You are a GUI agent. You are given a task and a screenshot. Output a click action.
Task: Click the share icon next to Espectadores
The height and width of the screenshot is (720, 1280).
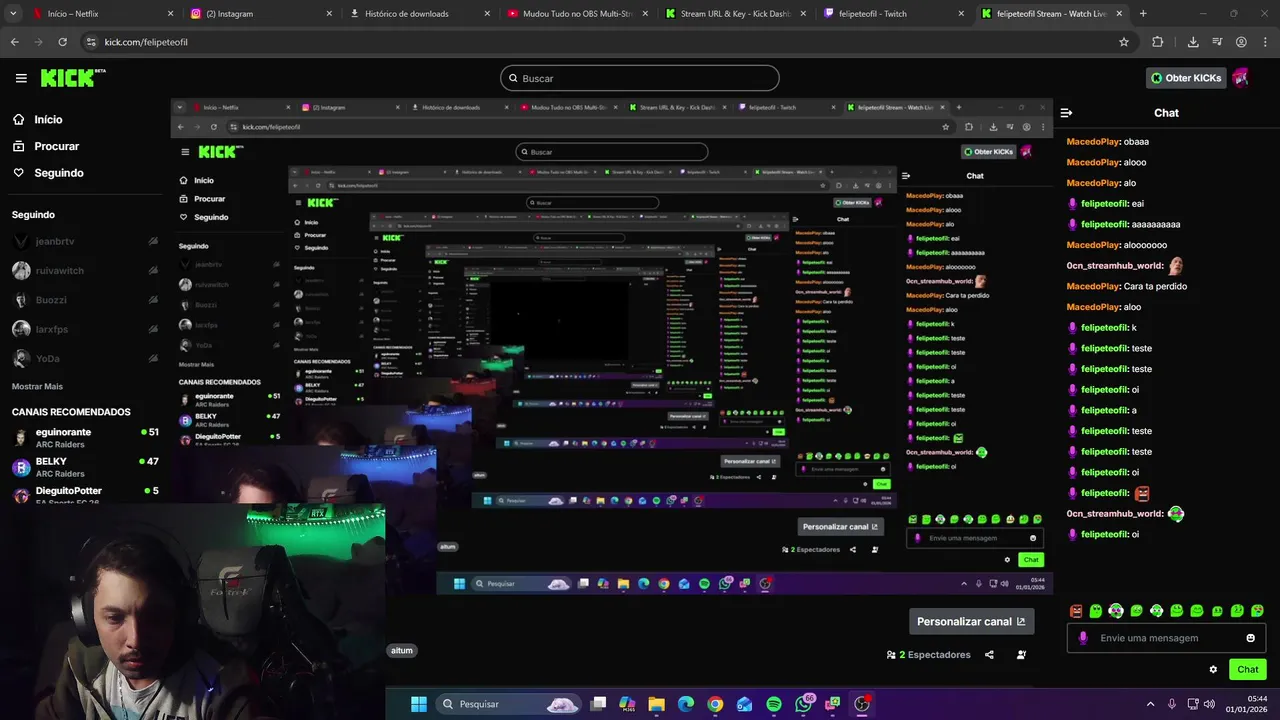coord(989,655)
